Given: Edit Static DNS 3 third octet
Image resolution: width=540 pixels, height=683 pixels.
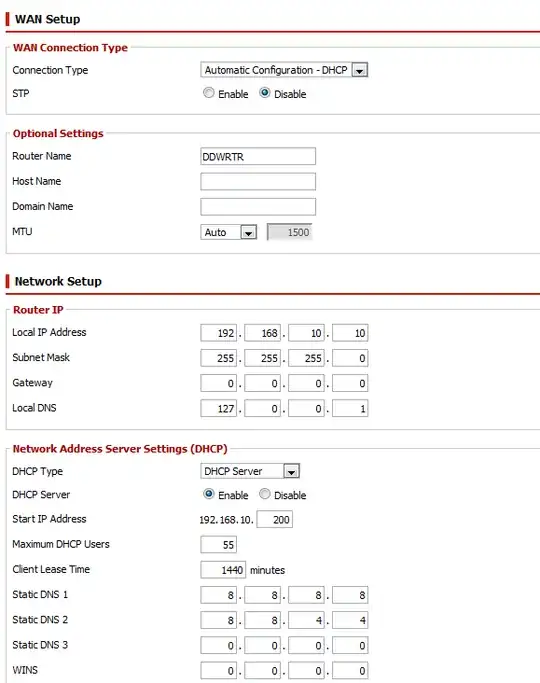Looking at the screenshot, I should click(x=306, y=646).
